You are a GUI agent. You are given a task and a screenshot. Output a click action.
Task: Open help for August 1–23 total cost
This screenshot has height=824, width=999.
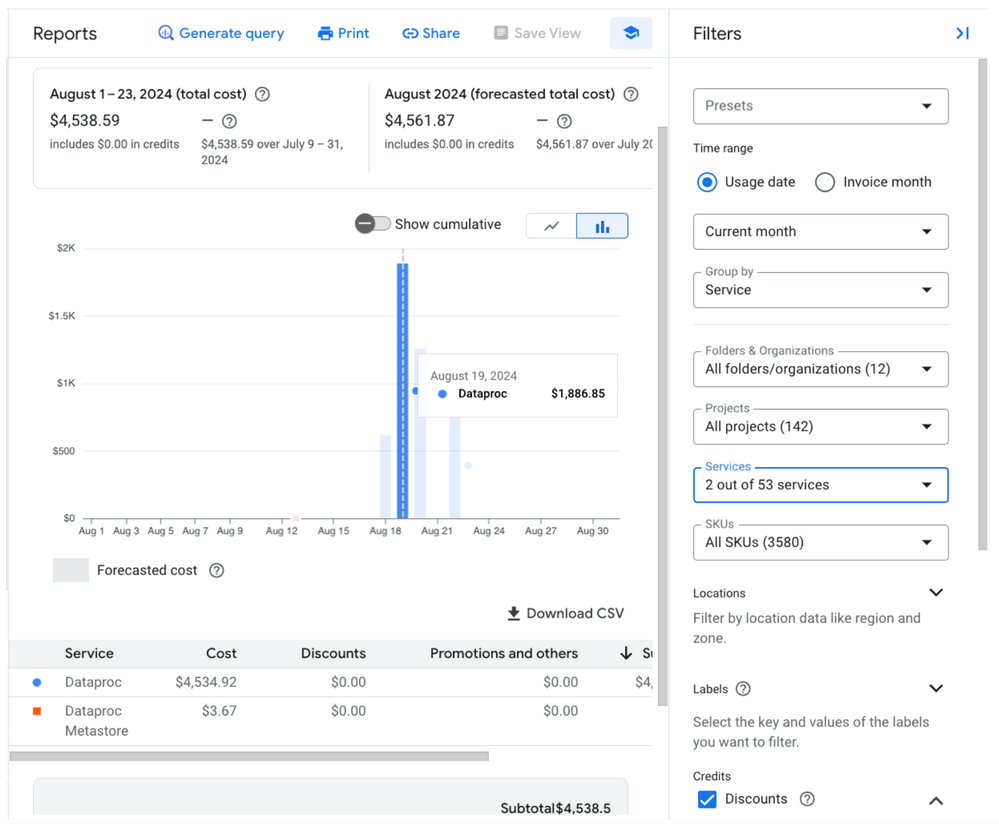point(262,94)
